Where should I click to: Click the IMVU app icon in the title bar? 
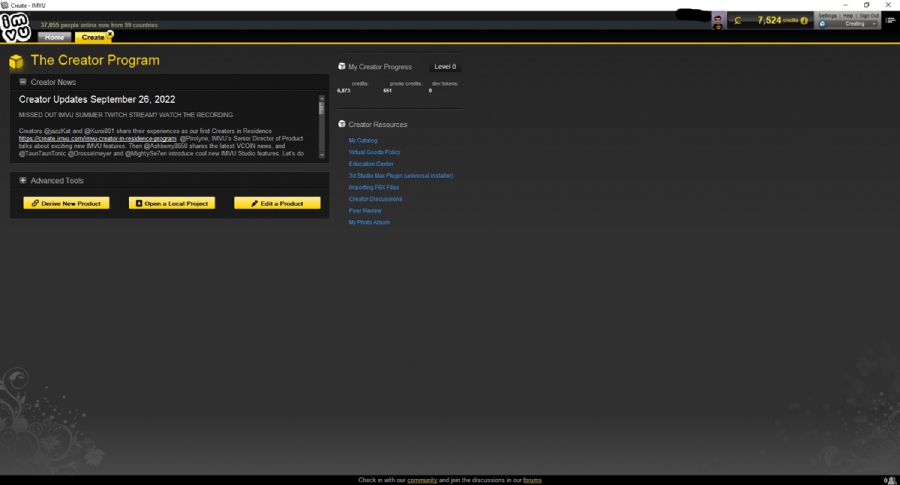click(x=5, y=5)
